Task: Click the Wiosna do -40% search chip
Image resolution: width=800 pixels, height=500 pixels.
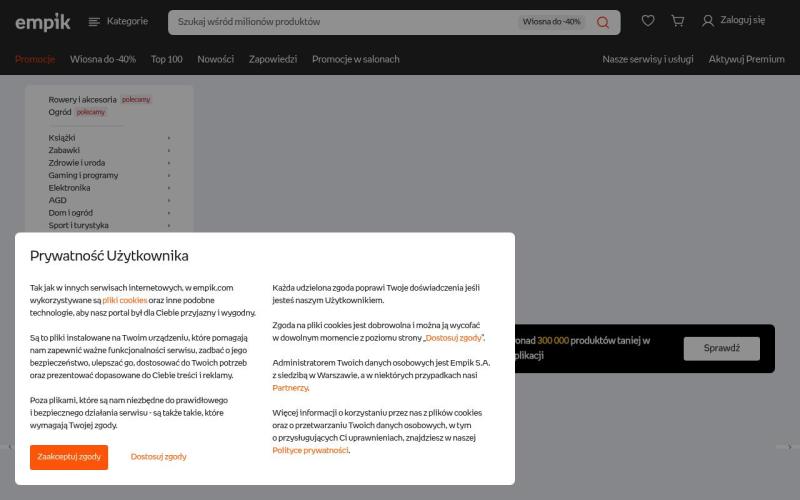Action: tap(551, 22)
